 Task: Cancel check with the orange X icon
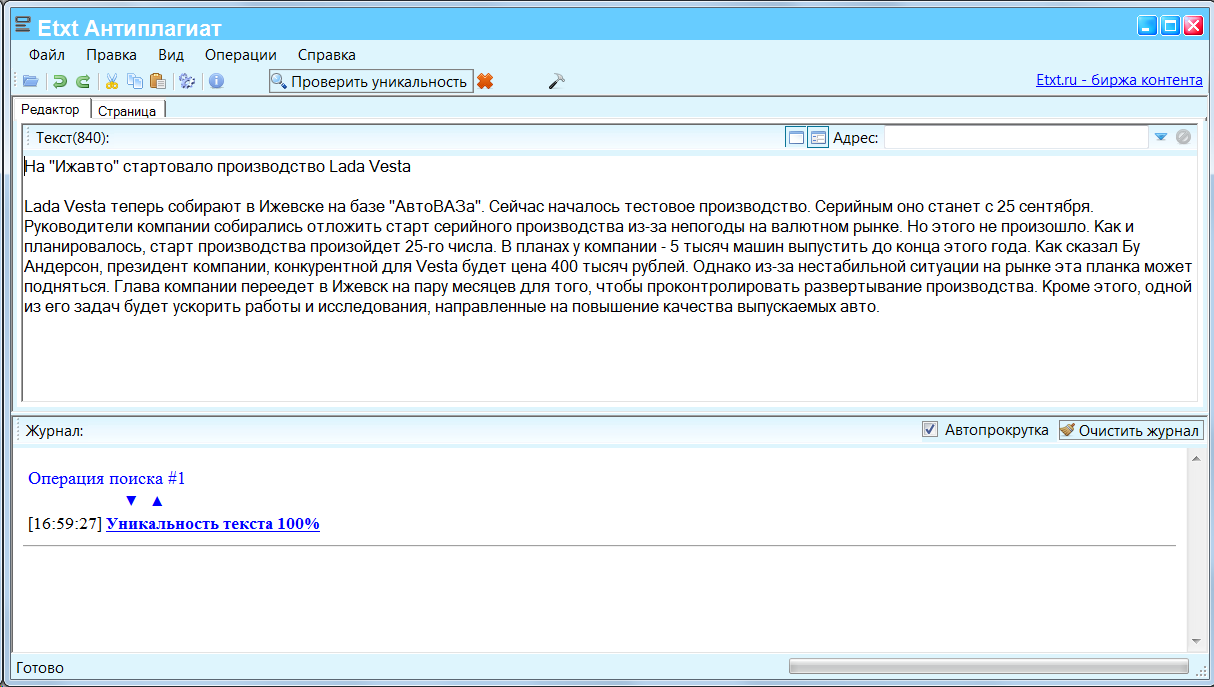point(485,82)
